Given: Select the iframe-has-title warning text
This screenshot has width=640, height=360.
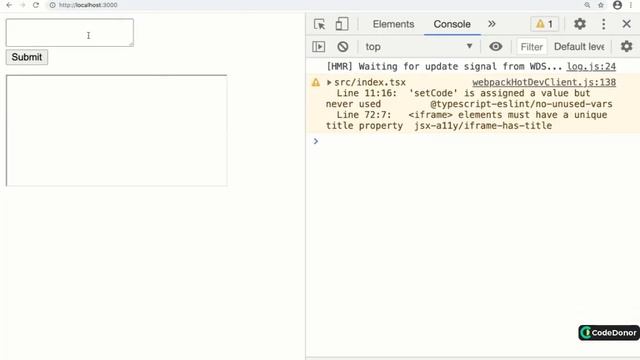Looking at the screenshot, I should point(466,120).
